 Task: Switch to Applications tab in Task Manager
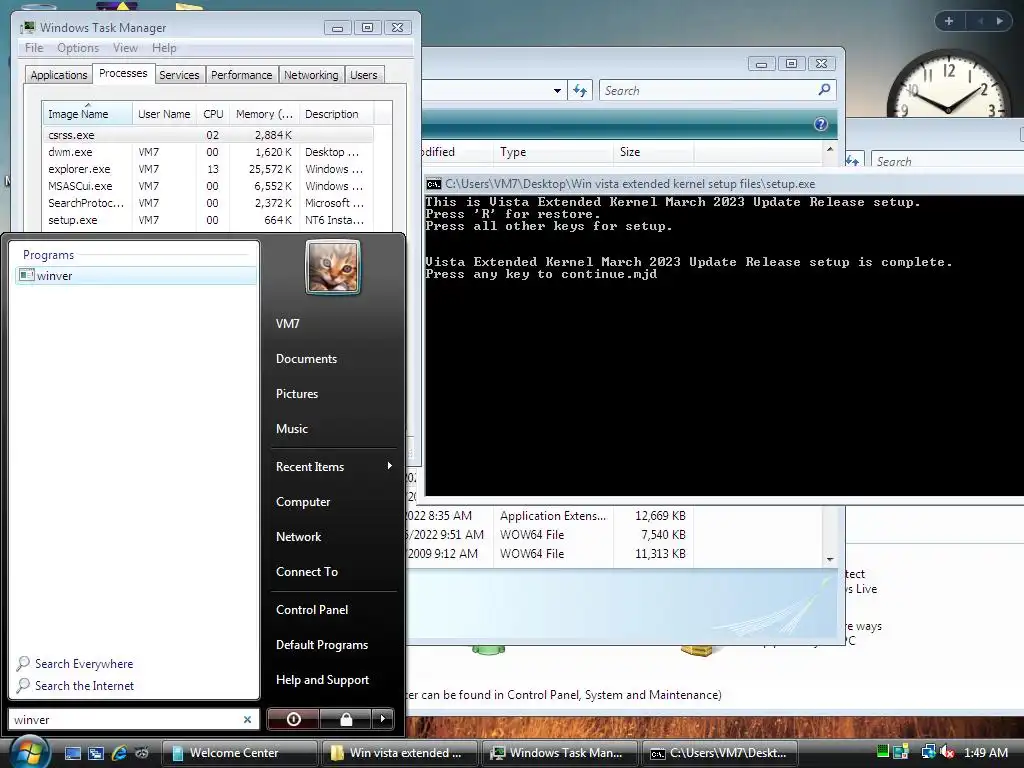pos(59,75)
